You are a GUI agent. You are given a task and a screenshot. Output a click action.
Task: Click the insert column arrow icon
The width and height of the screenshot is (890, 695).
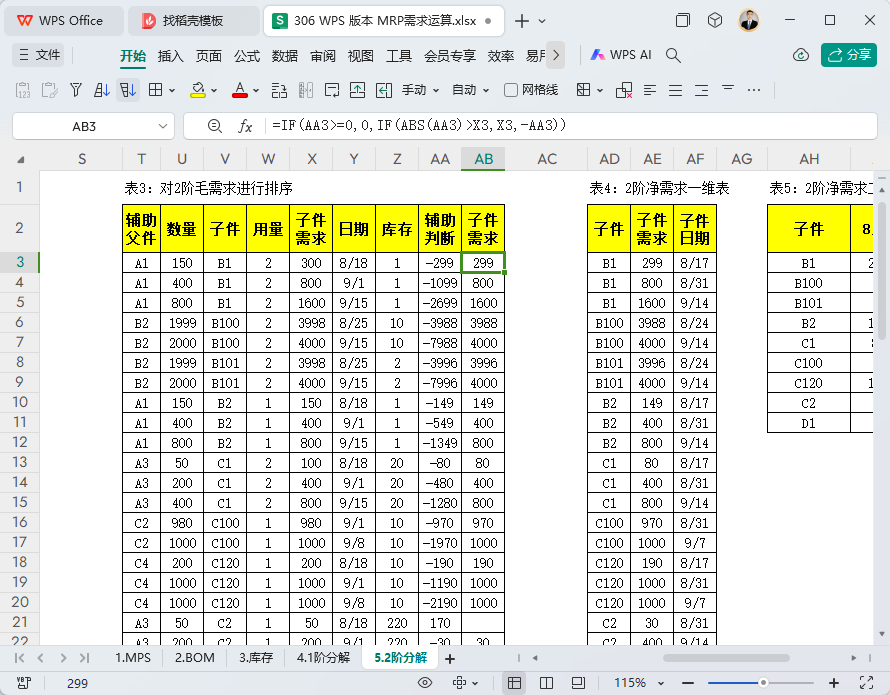pyautogui.click(x=384, y=90)
